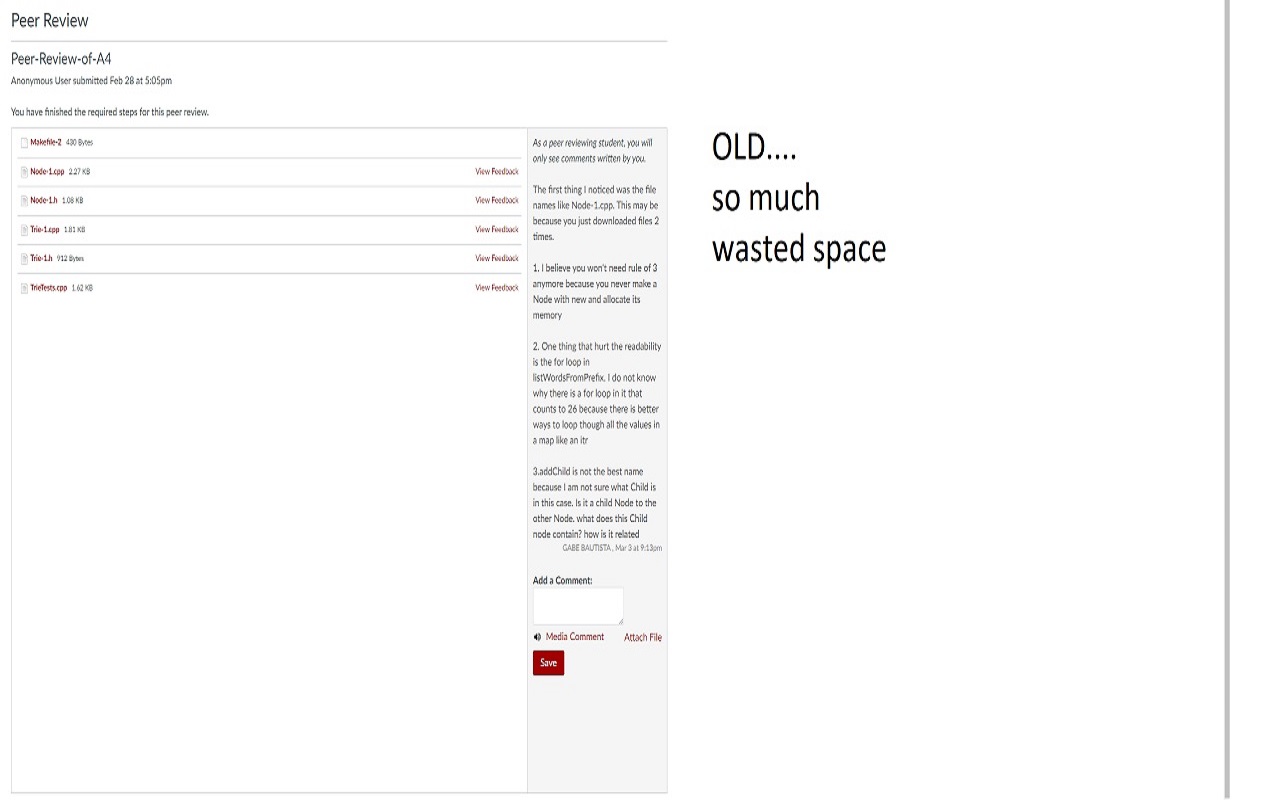Click the Peer-Review-of-A4 title
The image size is (1280, 800).
click(x=61, y=59)
